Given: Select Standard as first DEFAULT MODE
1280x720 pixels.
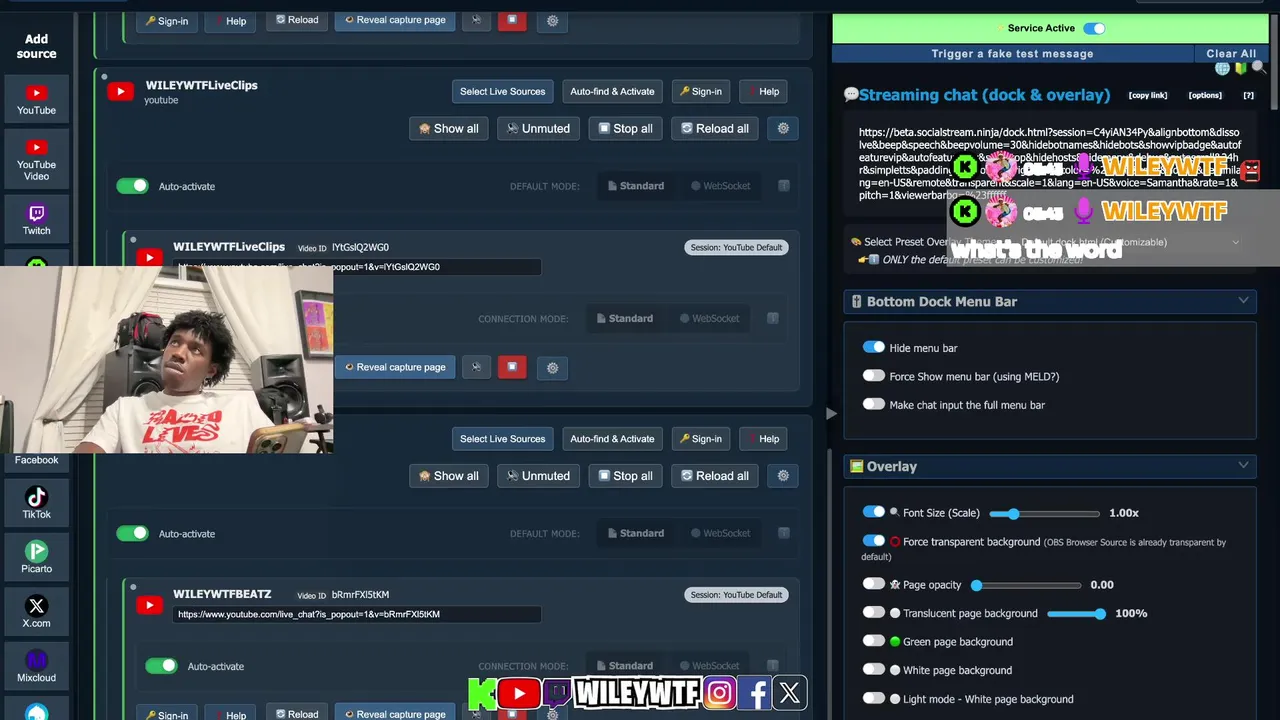Looking at the screenshot, I should 636,186.
